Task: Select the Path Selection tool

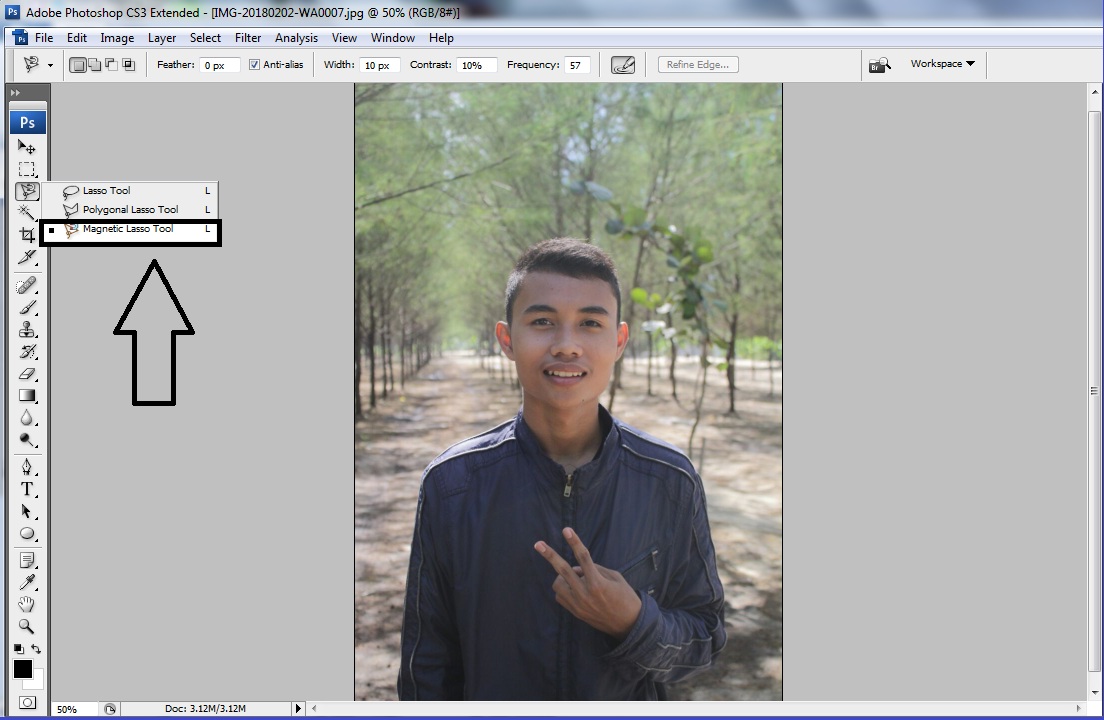Action: tap(27, 512)
